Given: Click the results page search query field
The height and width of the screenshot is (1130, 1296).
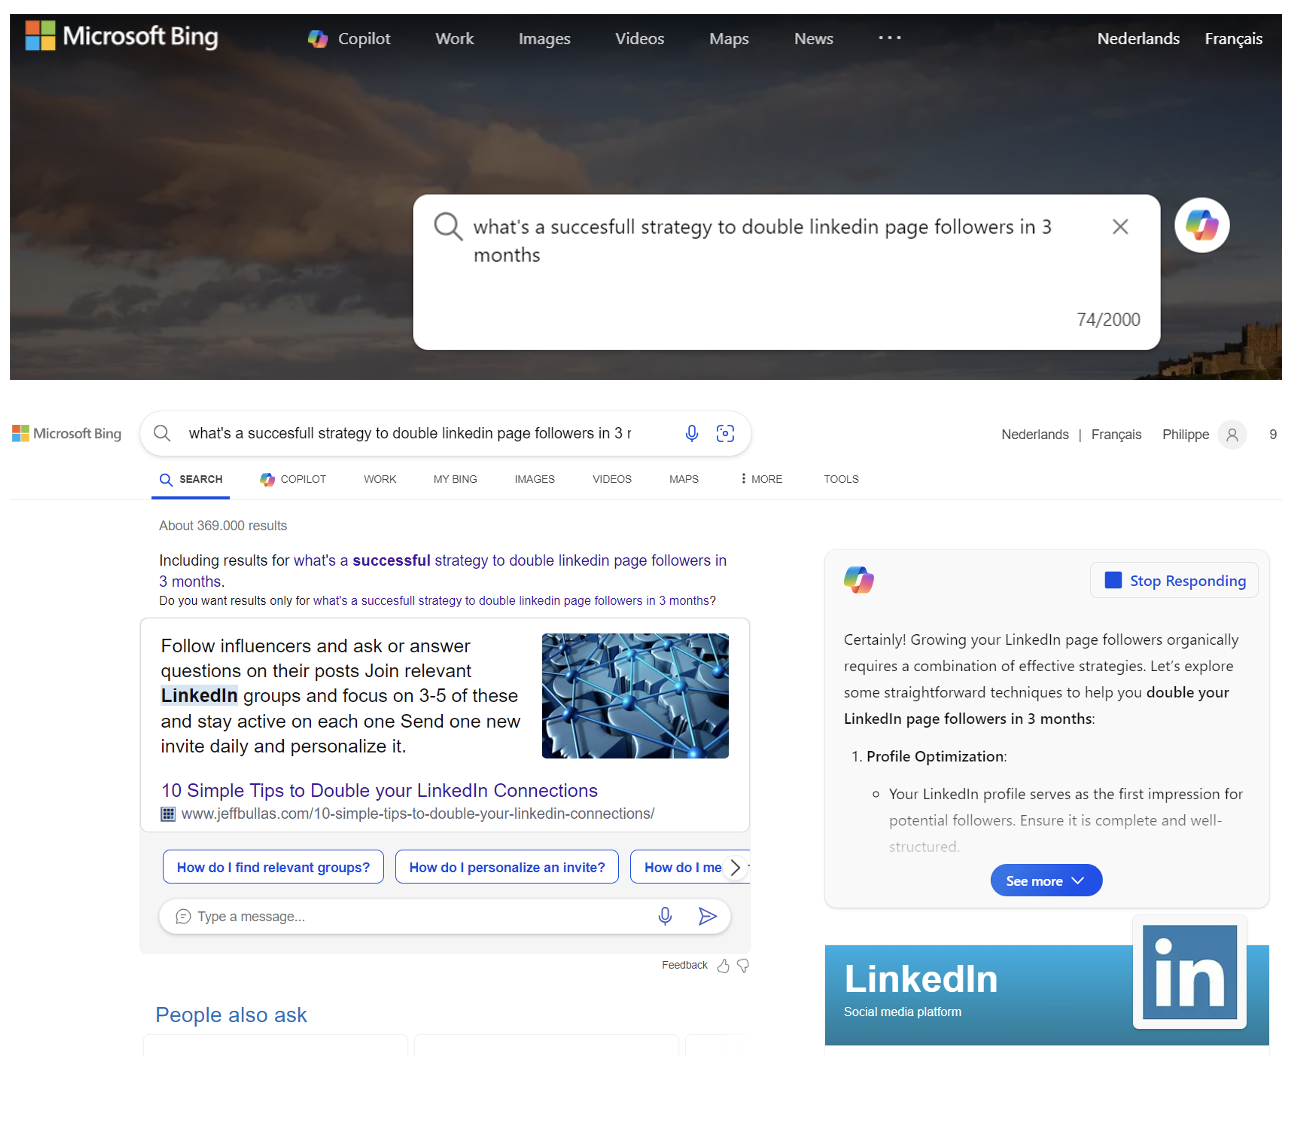Looking at the screenshot, I should (410, 433).
